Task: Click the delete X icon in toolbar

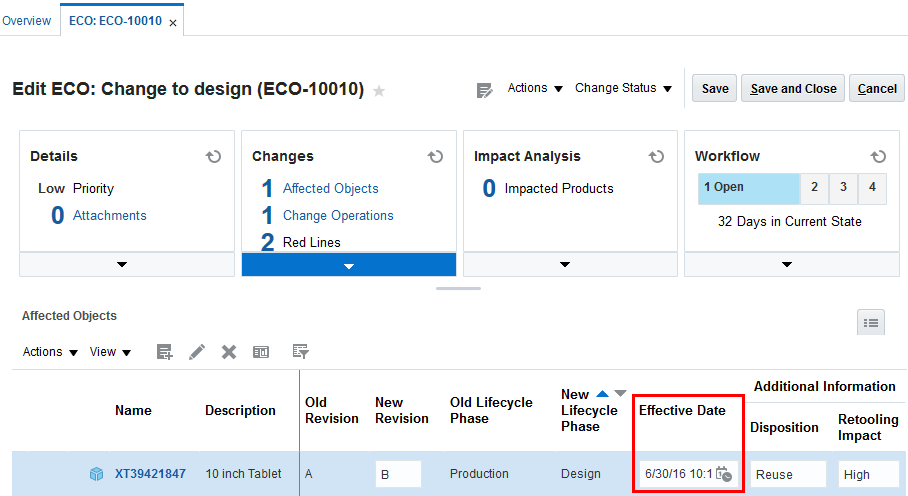Action: click(229, 352)
